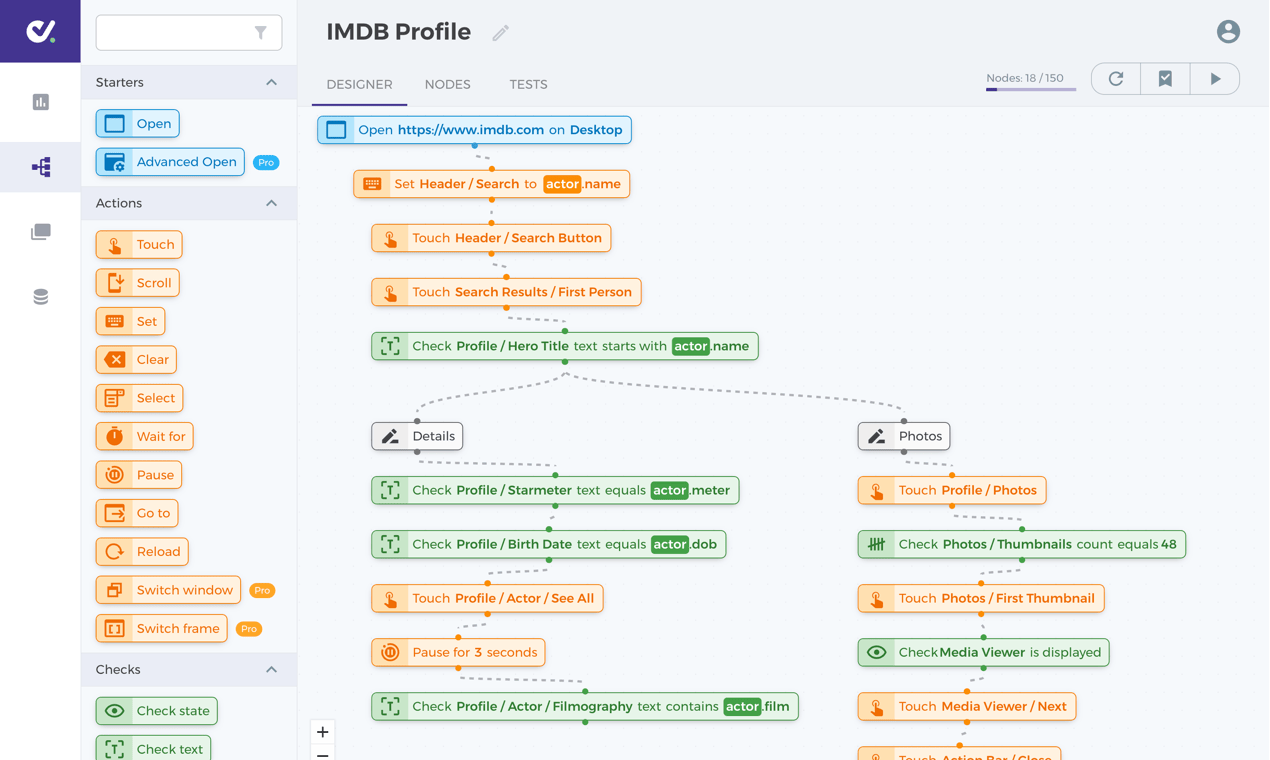
Task: Collapse the Actions section
Action: coord(271,203)
